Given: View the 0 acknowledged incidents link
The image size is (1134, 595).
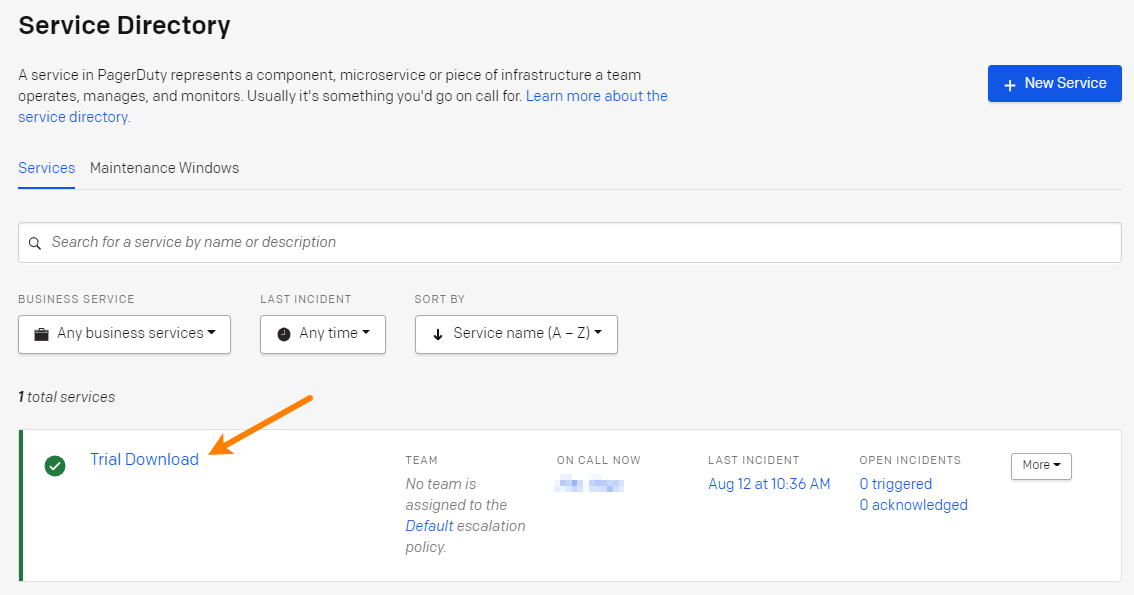Looking at the screenshot, I should pyautogui.click(x=913, y=505).
